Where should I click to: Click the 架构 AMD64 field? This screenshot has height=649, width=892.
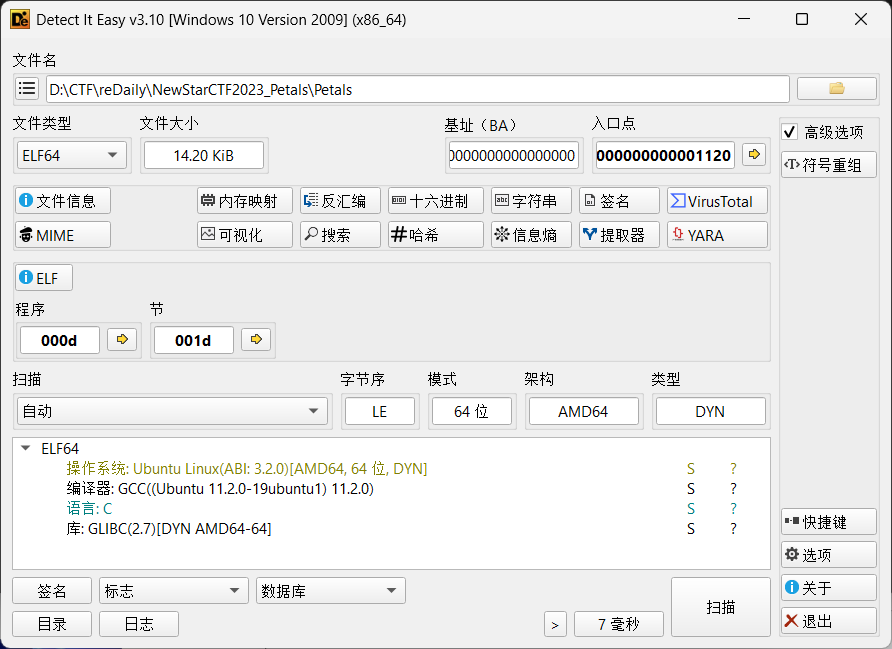click(584, 411)
